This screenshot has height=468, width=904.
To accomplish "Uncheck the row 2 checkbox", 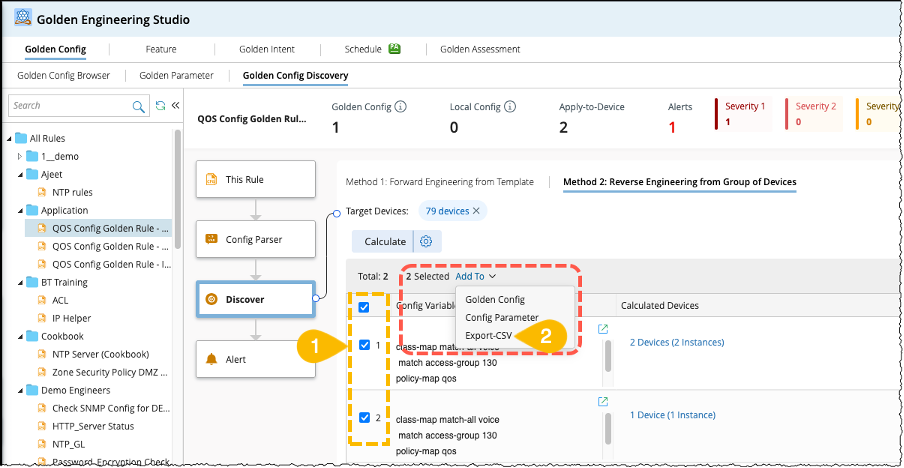I will pos(363,418).
